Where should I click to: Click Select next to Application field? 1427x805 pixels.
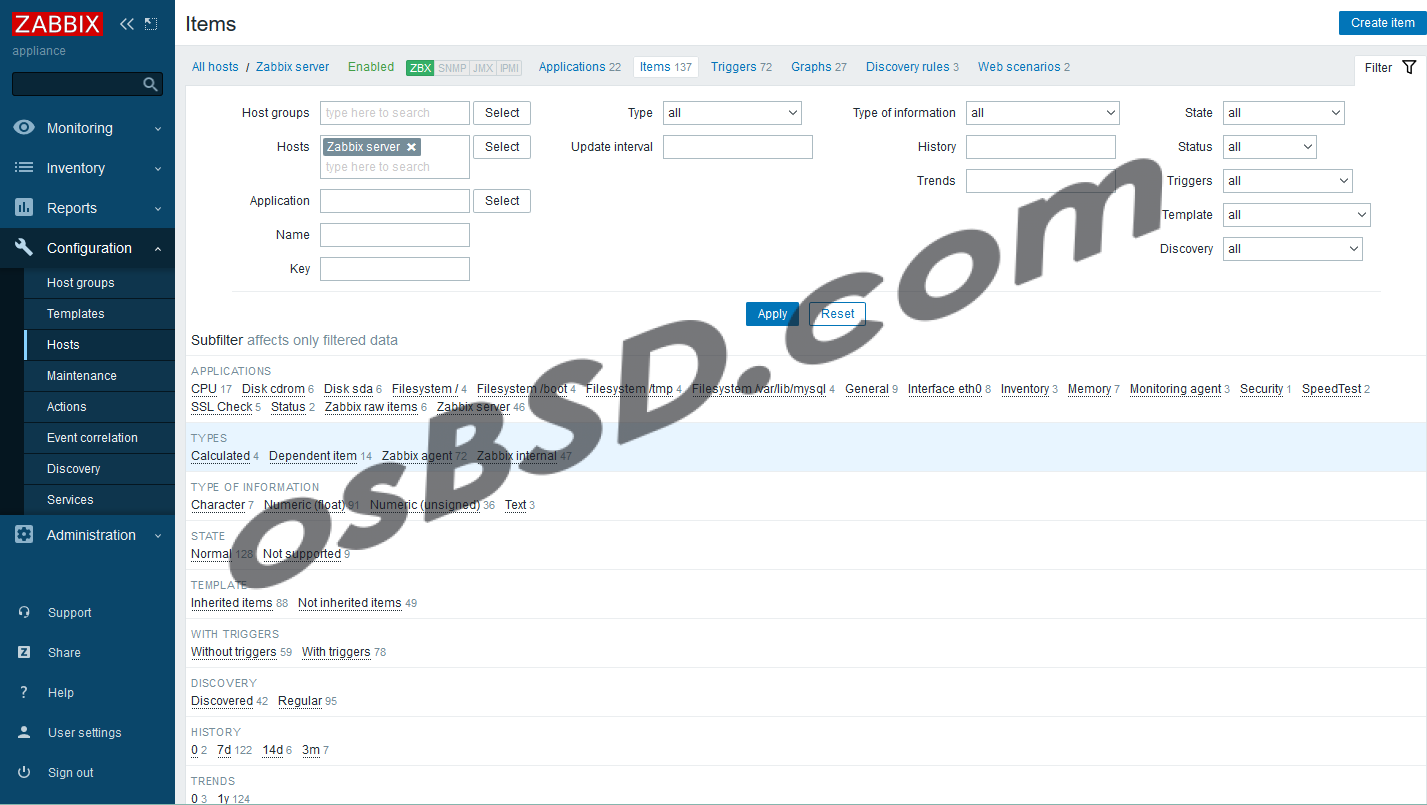tap(502, 201)
